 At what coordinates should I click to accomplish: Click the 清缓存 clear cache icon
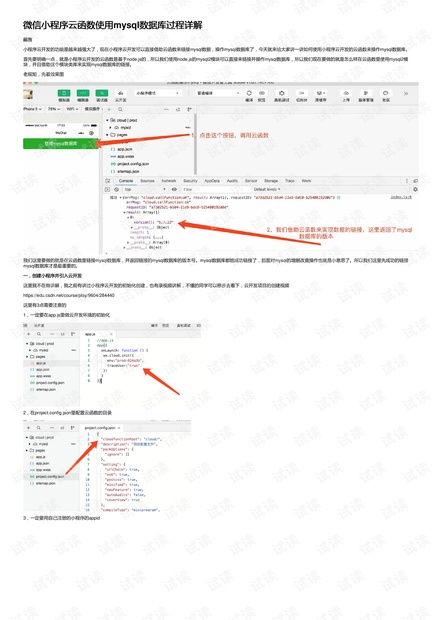tap(320, 93)
